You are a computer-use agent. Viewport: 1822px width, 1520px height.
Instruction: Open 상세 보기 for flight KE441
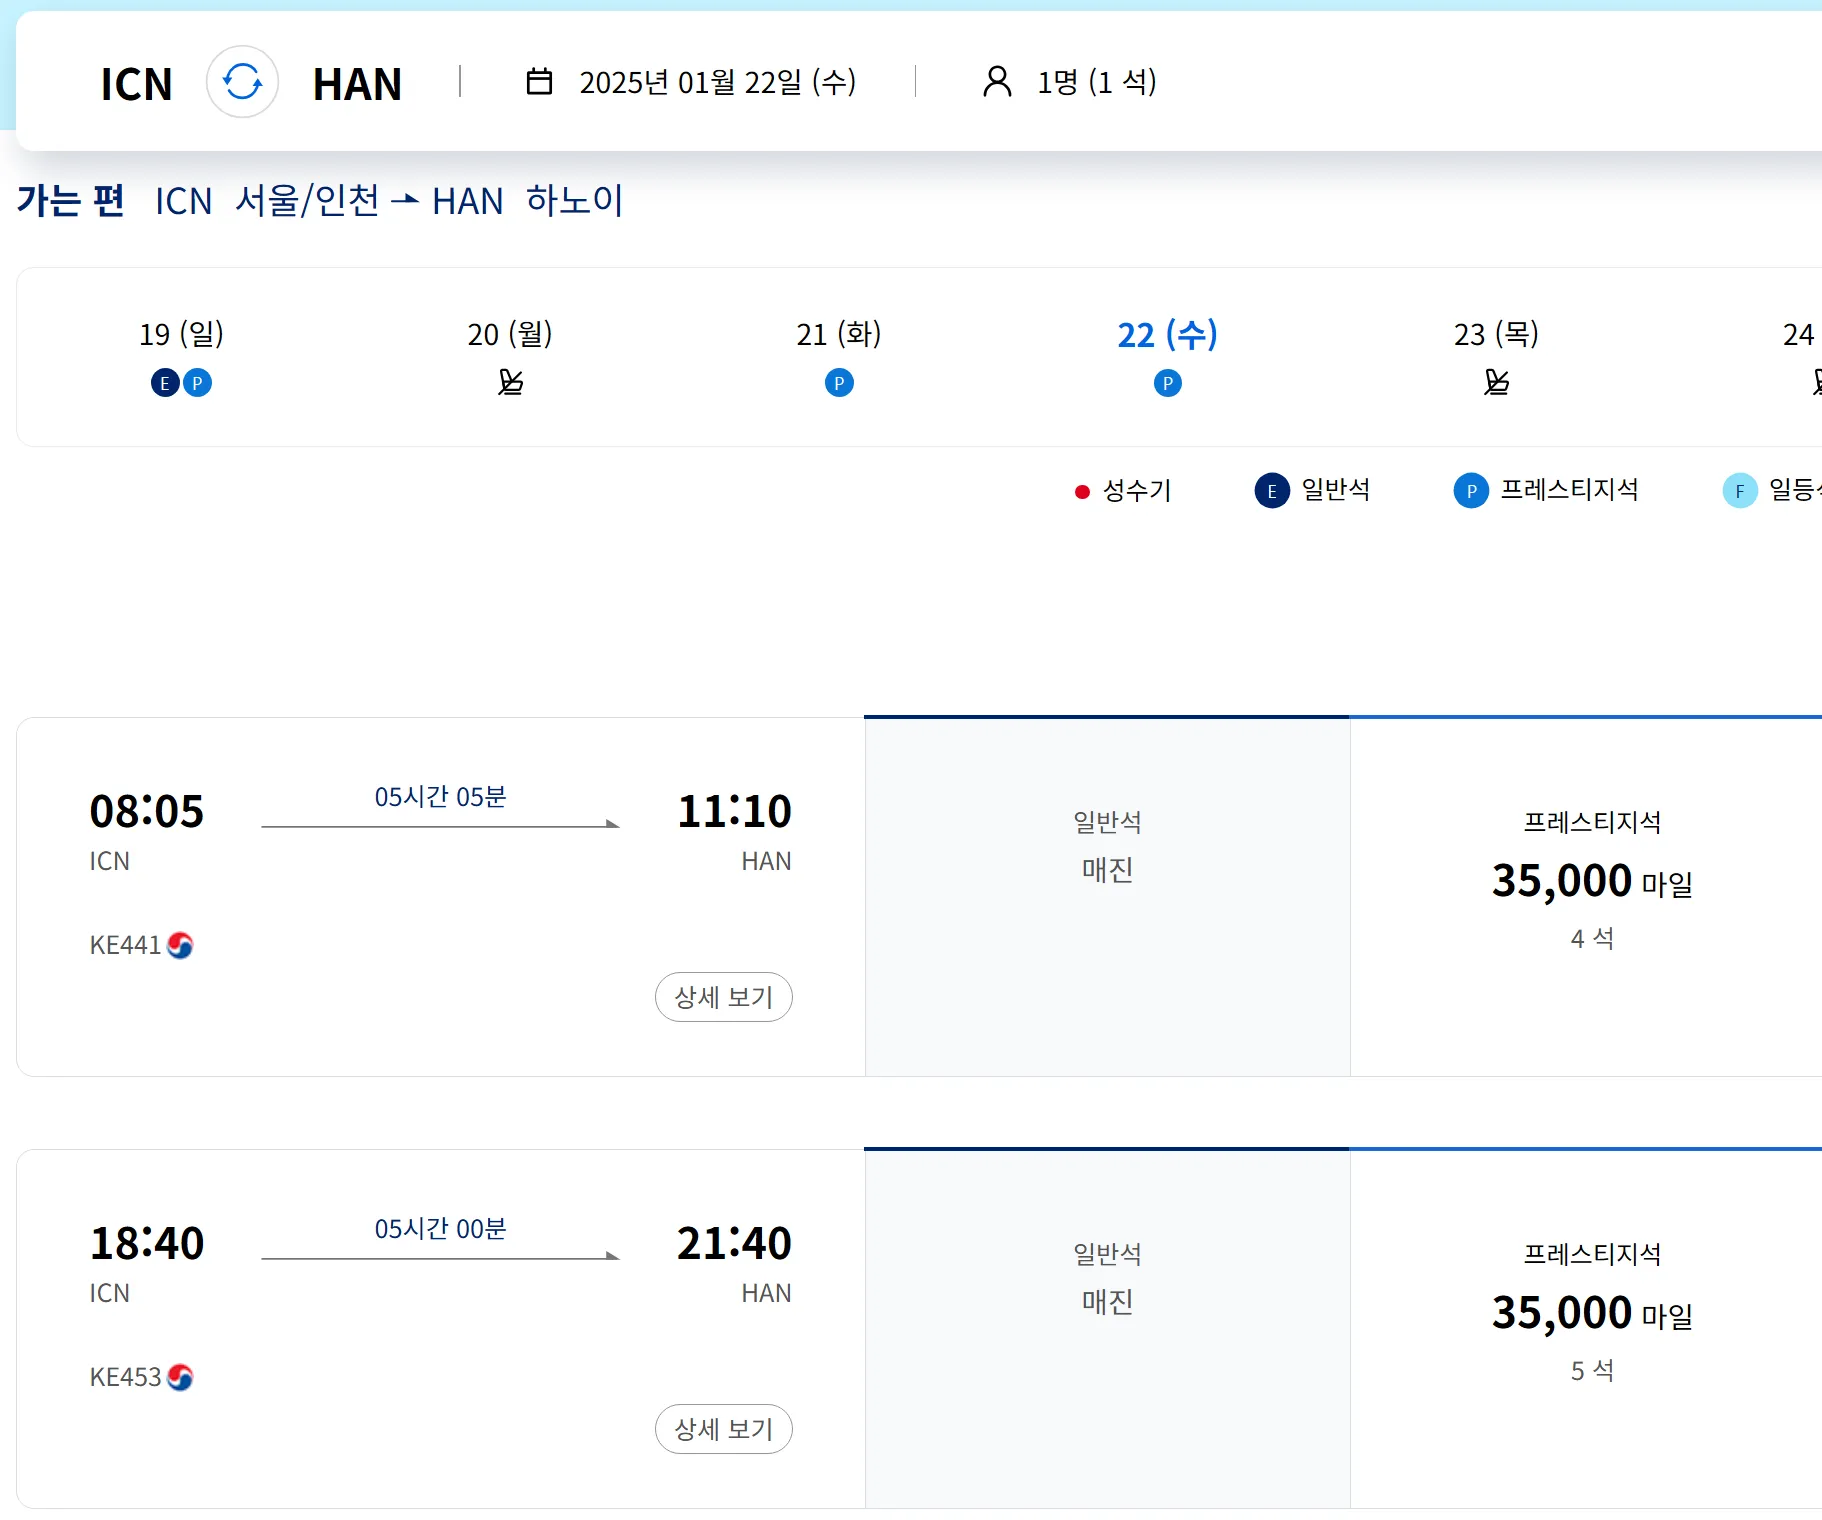pyautogui.click(x=723, y=997)
